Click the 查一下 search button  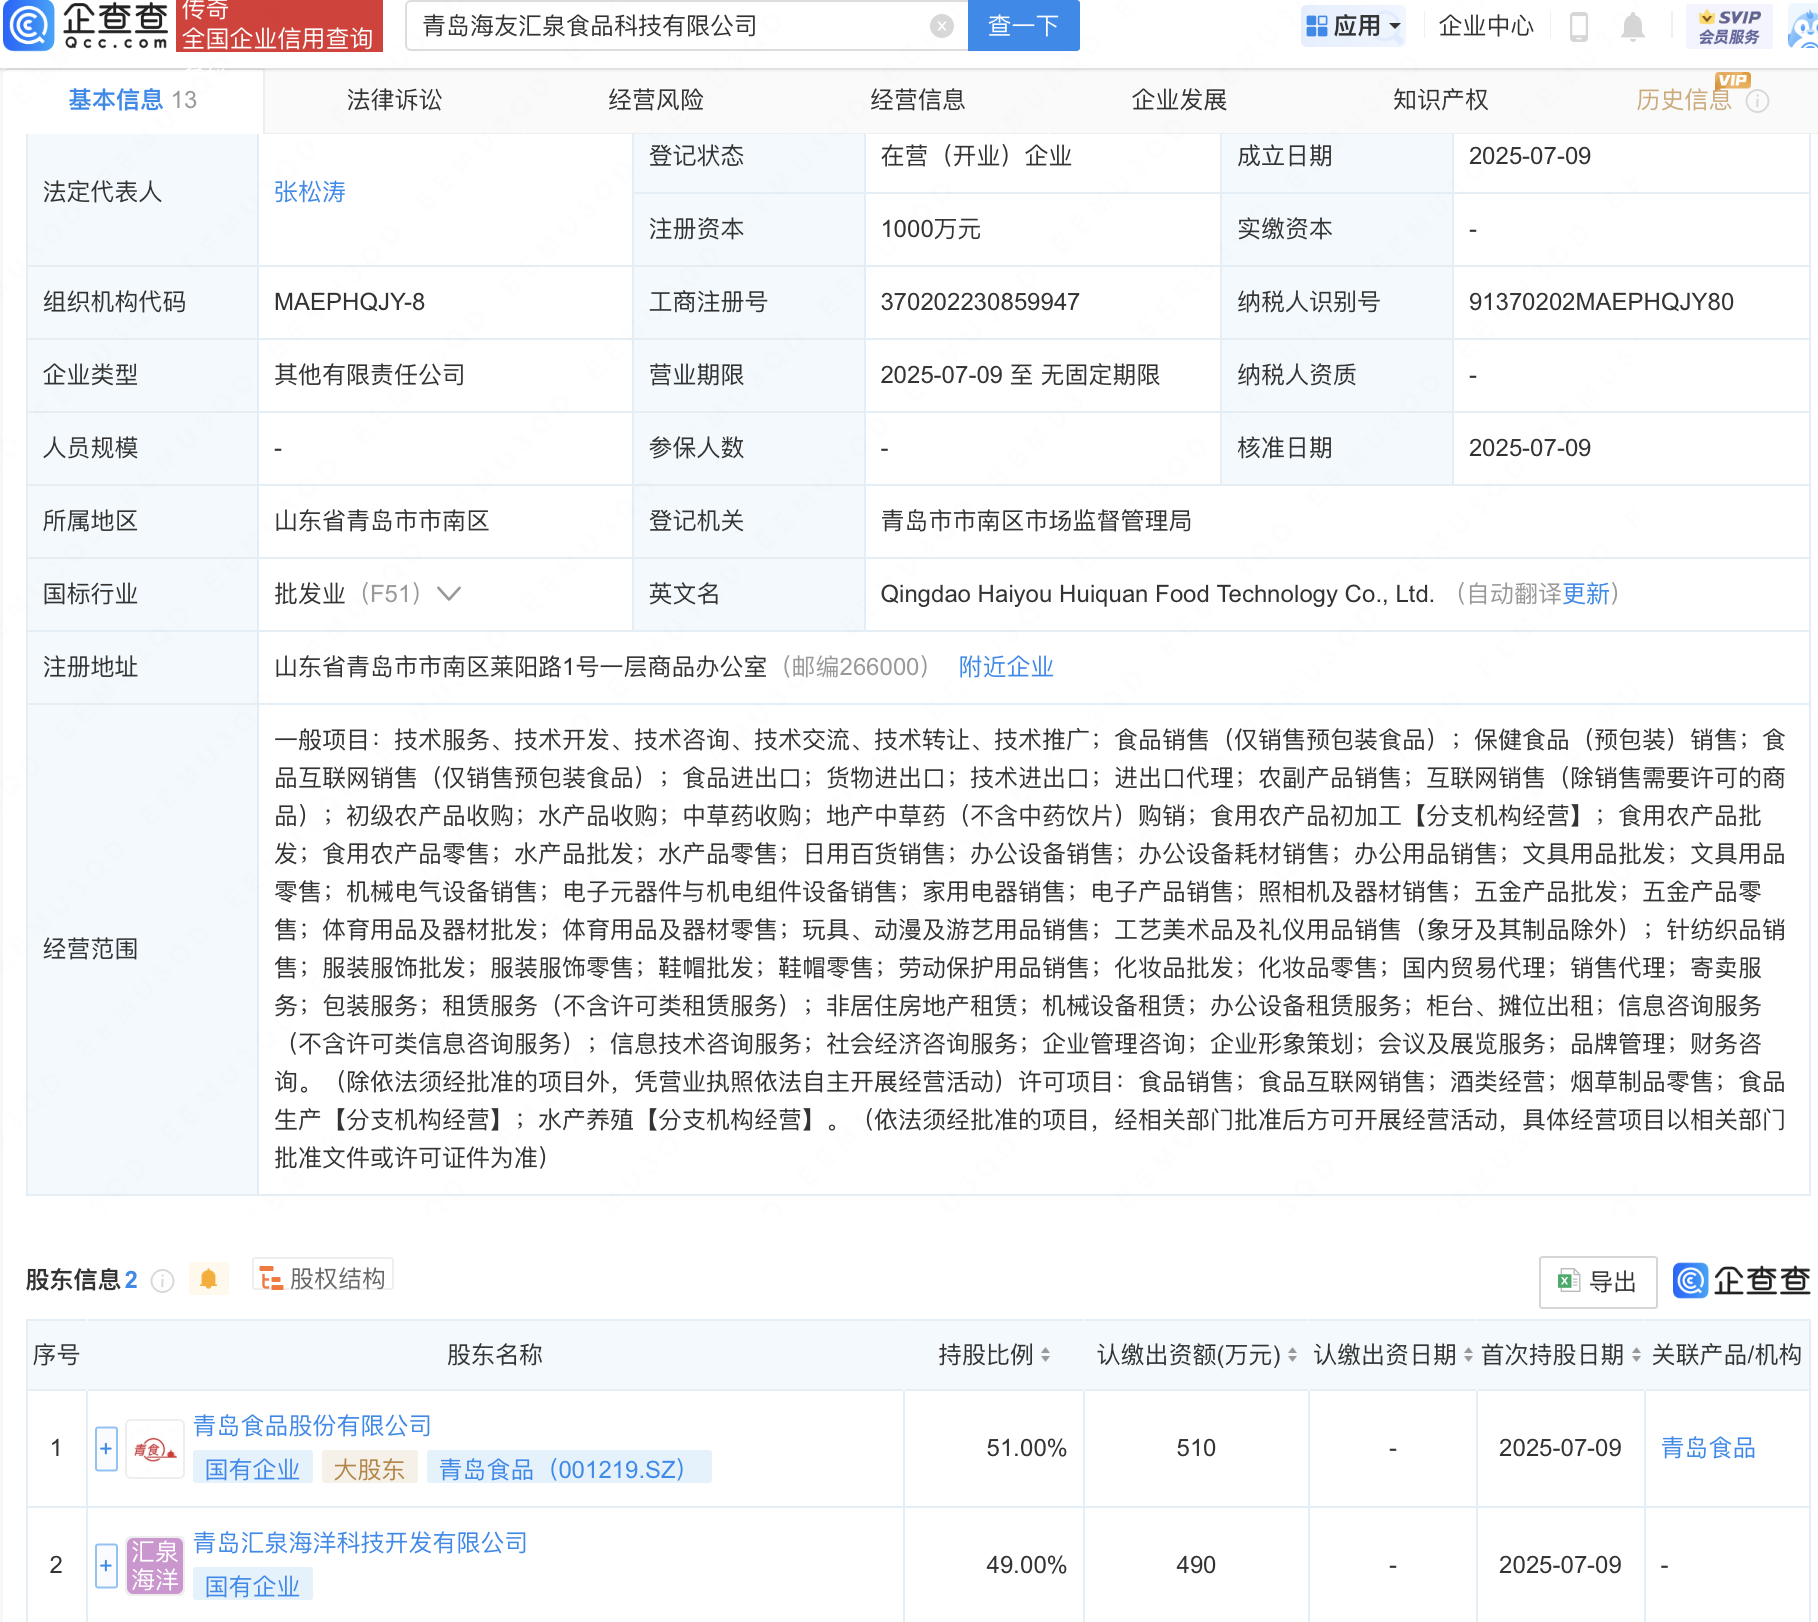coord(1023,26)
